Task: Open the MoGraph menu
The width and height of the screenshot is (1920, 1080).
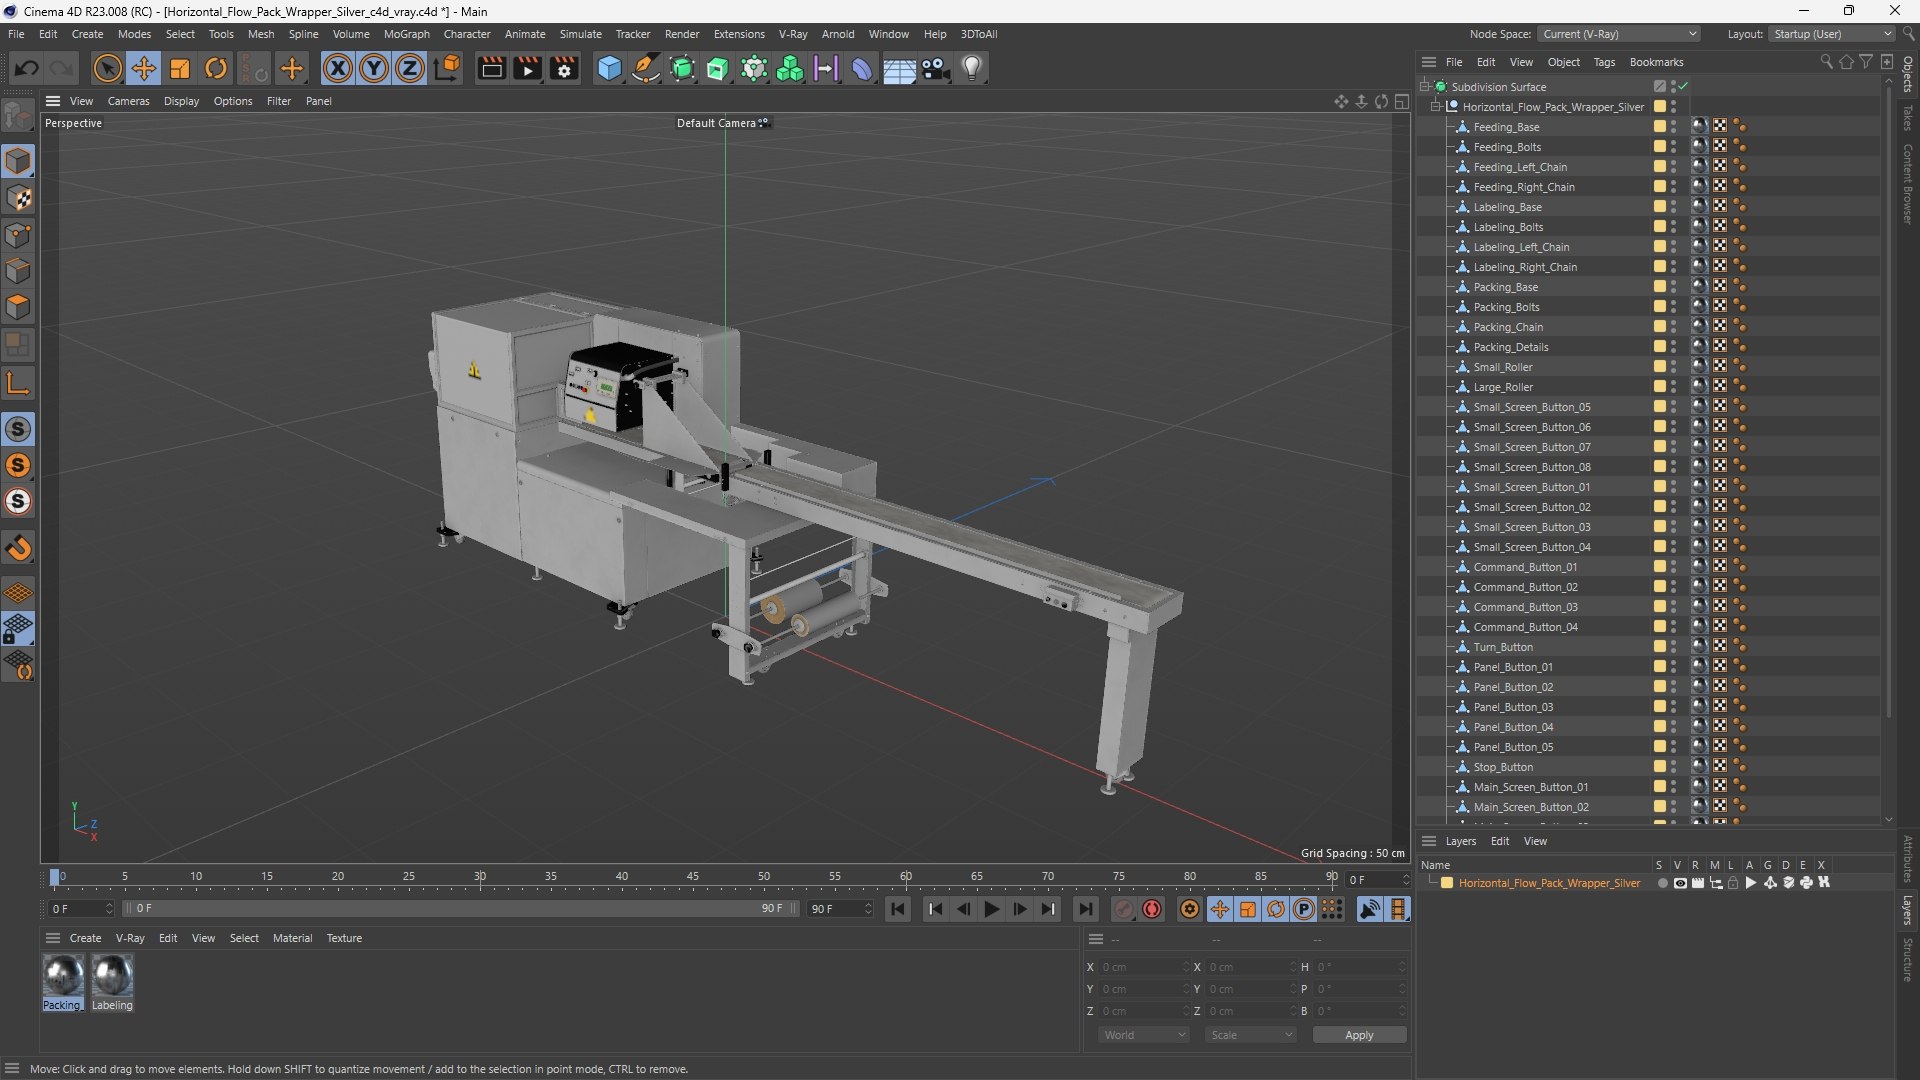Action: (406, 34)
